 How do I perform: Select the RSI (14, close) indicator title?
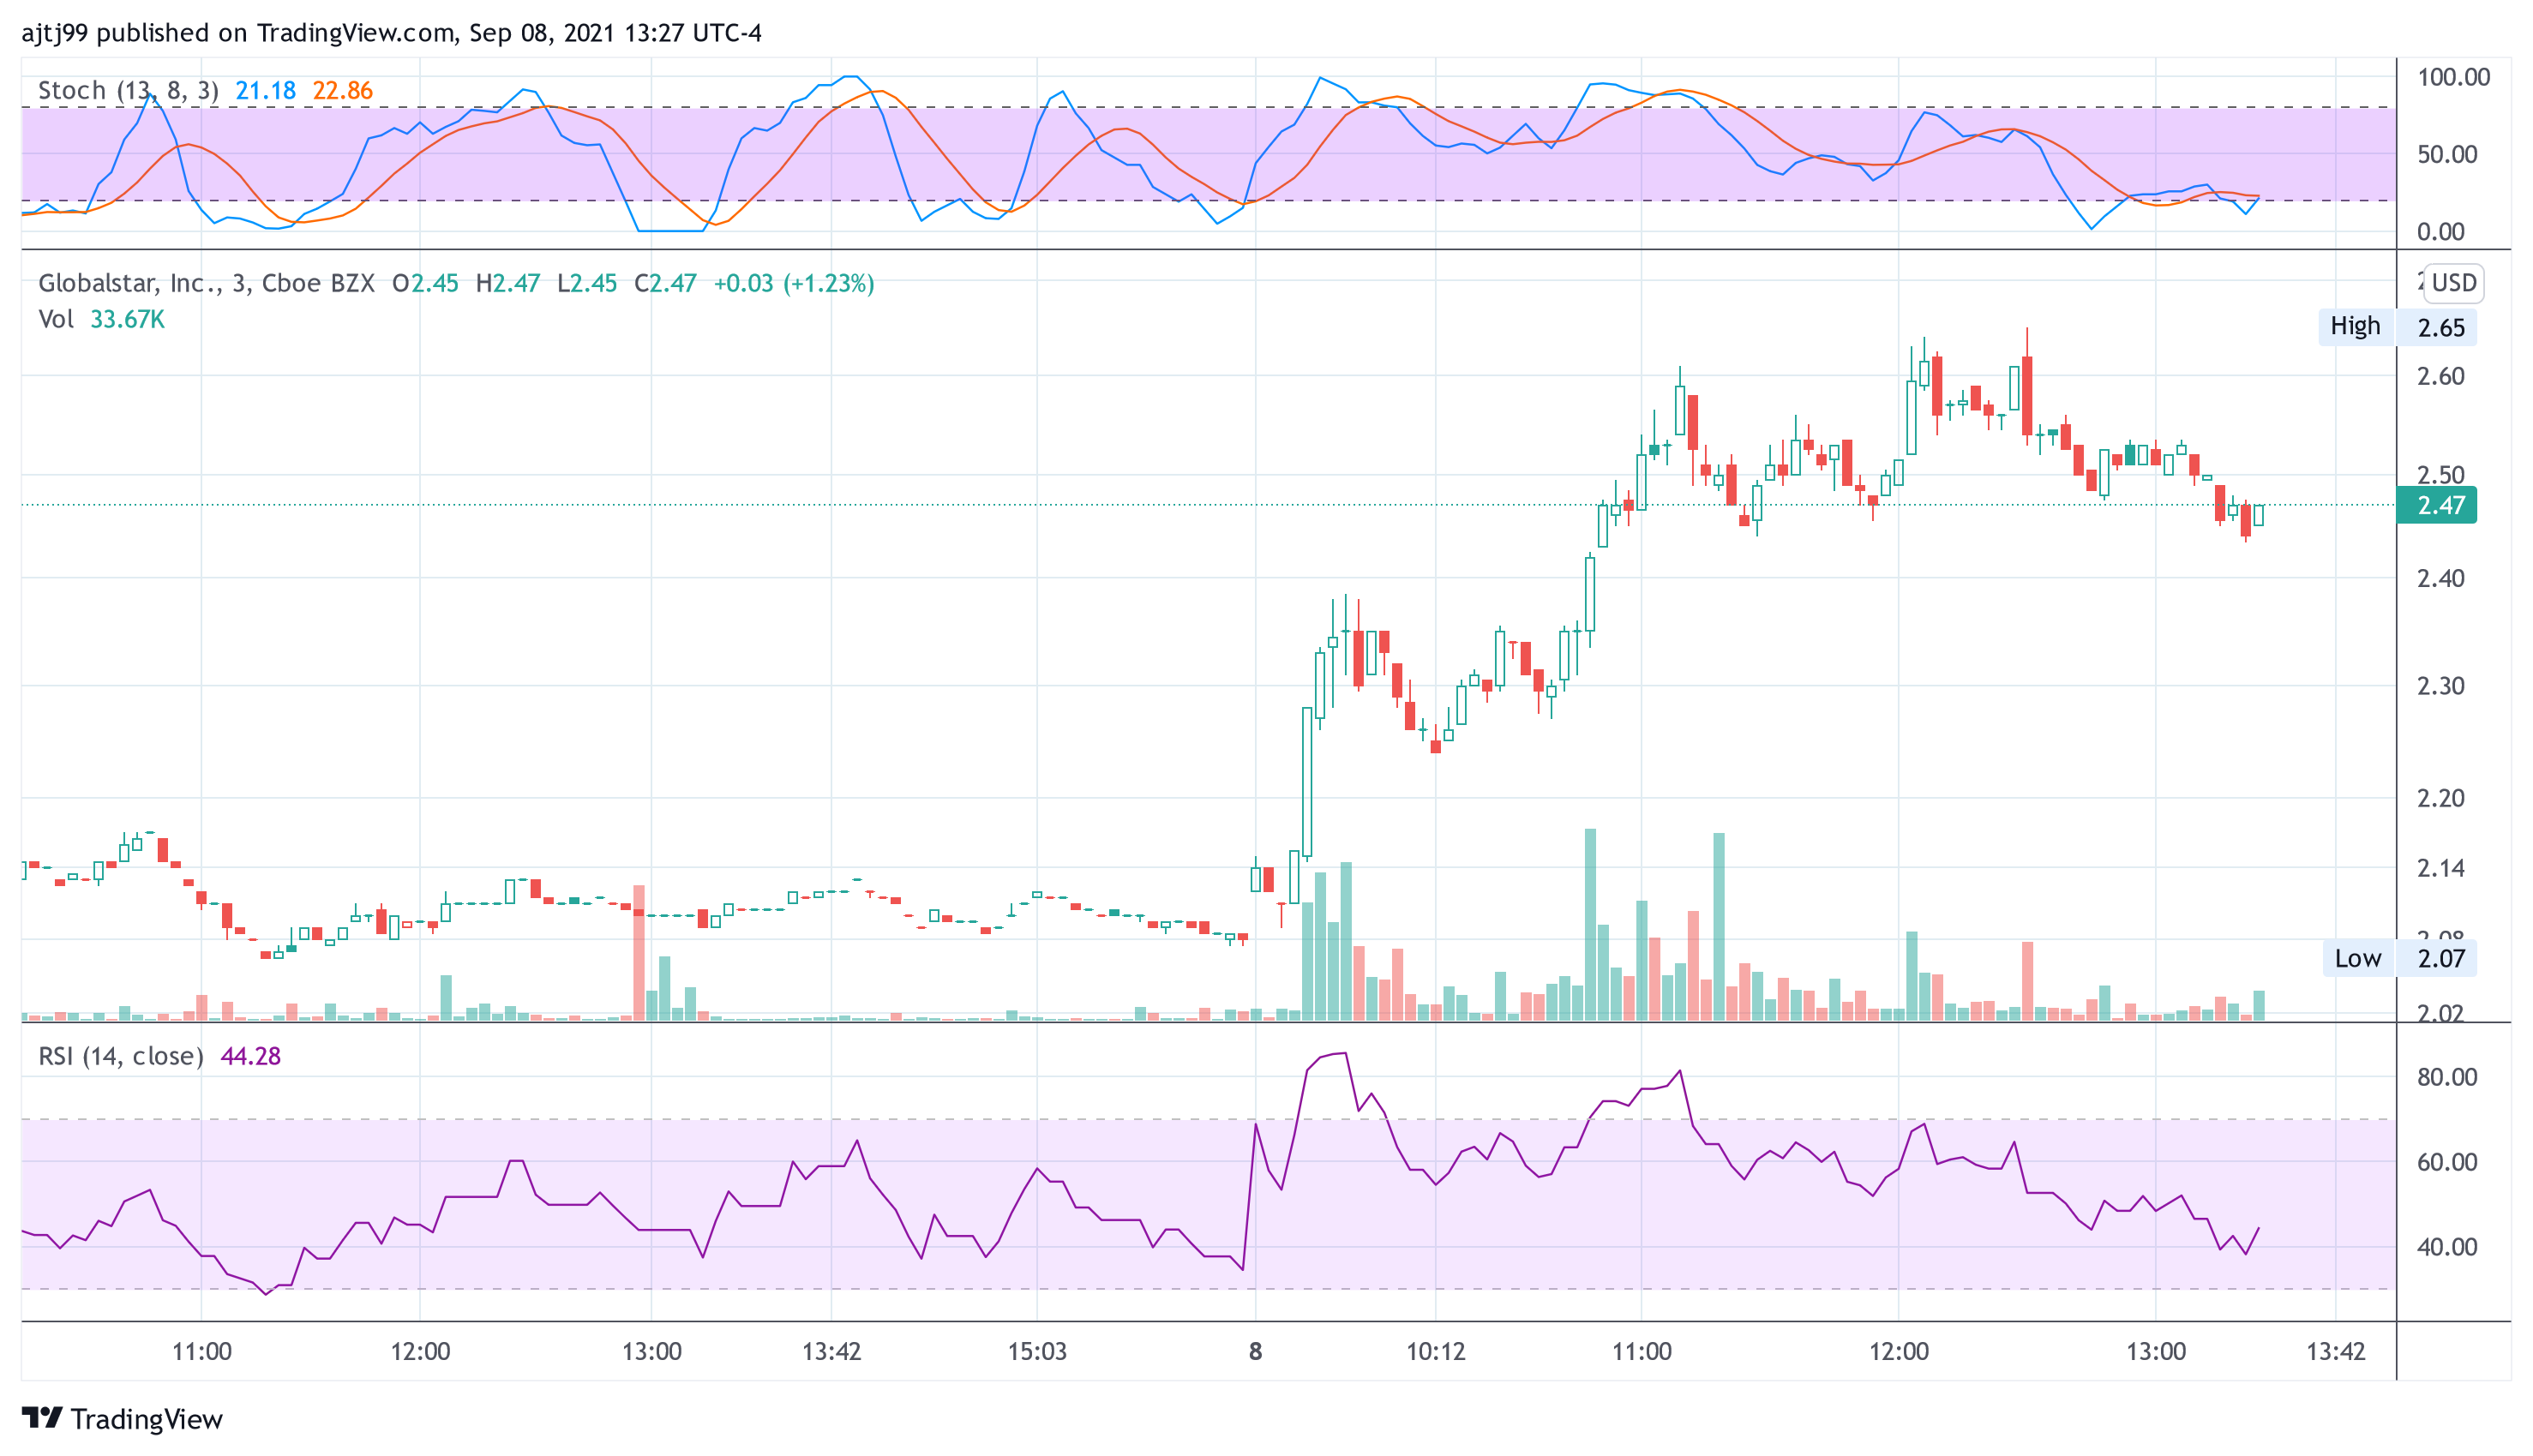point(120,1056)
